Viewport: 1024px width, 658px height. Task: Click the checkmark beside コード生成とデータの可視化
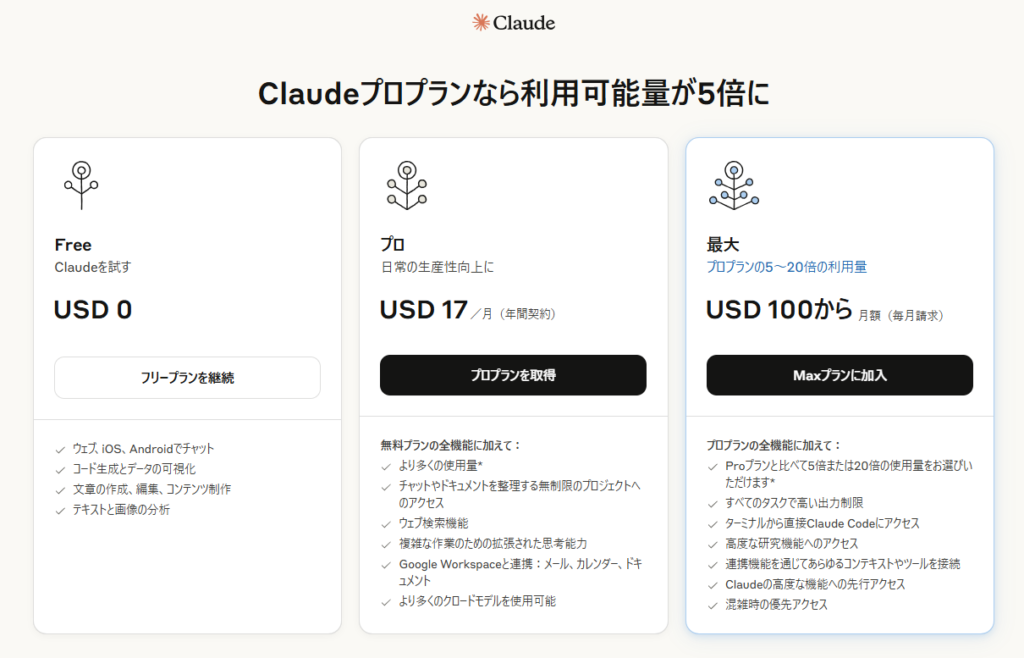tap(60, 470)
